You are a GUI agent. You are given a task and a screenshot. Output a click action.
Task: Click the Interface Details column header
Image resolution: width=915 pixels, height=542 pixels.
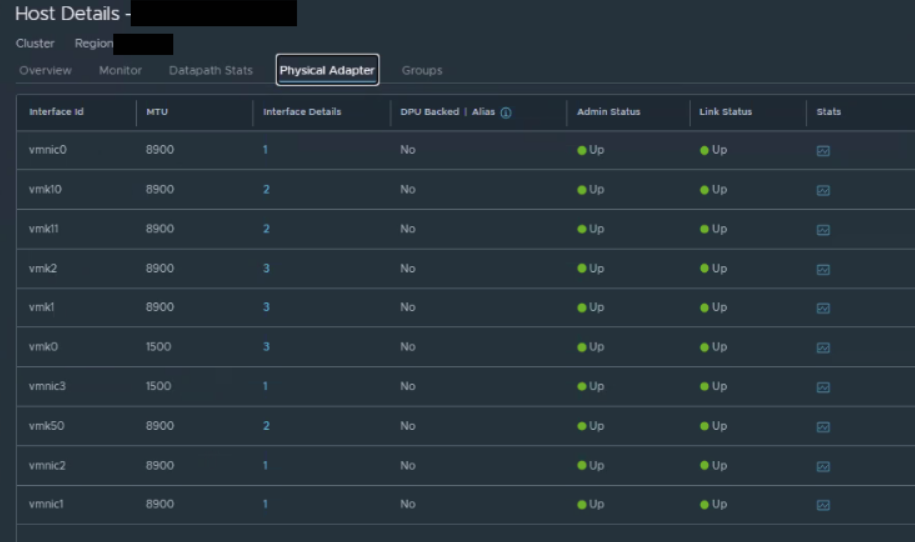tap(302, 111)
